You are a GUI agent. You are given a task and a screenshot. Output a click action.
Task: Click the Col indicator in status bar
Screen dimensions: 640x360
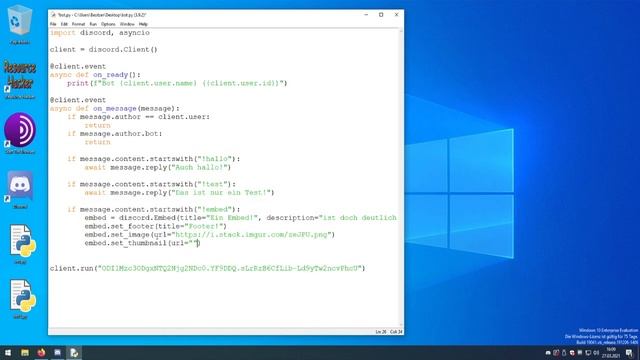click(x=396, y=332)
